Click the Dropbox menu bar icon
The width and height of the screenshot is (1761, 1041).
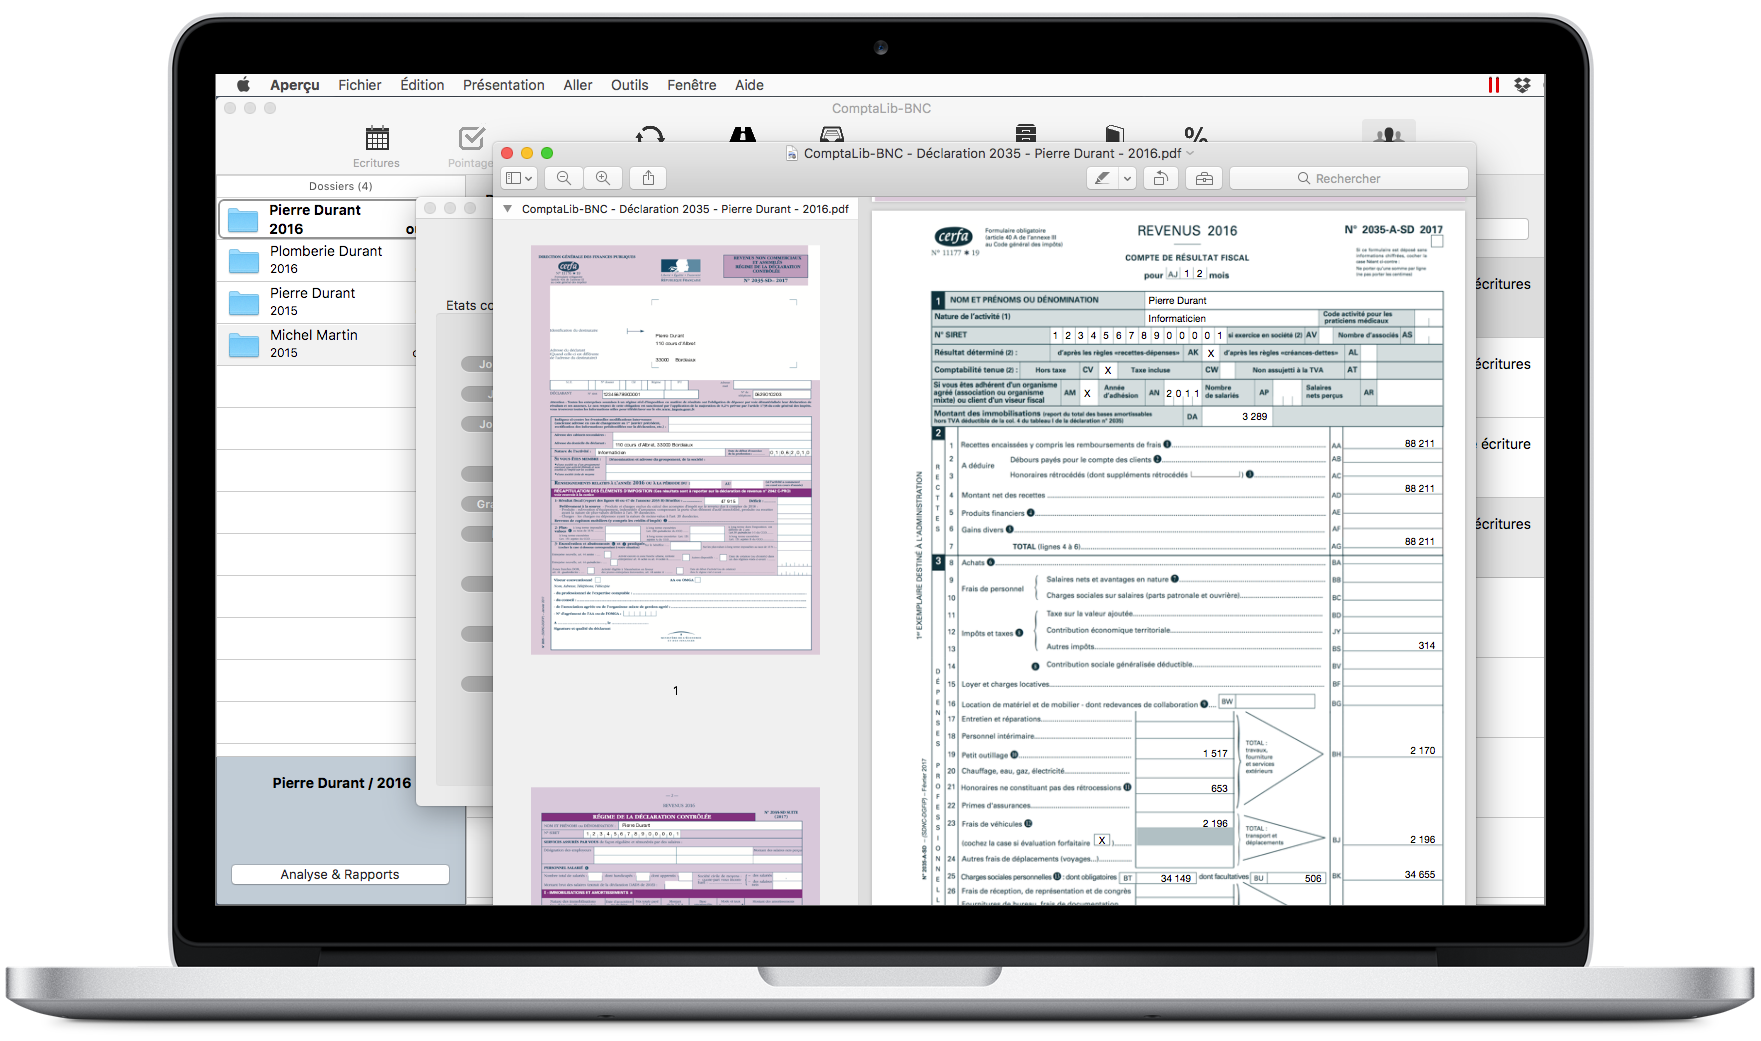click(1522, 85)
